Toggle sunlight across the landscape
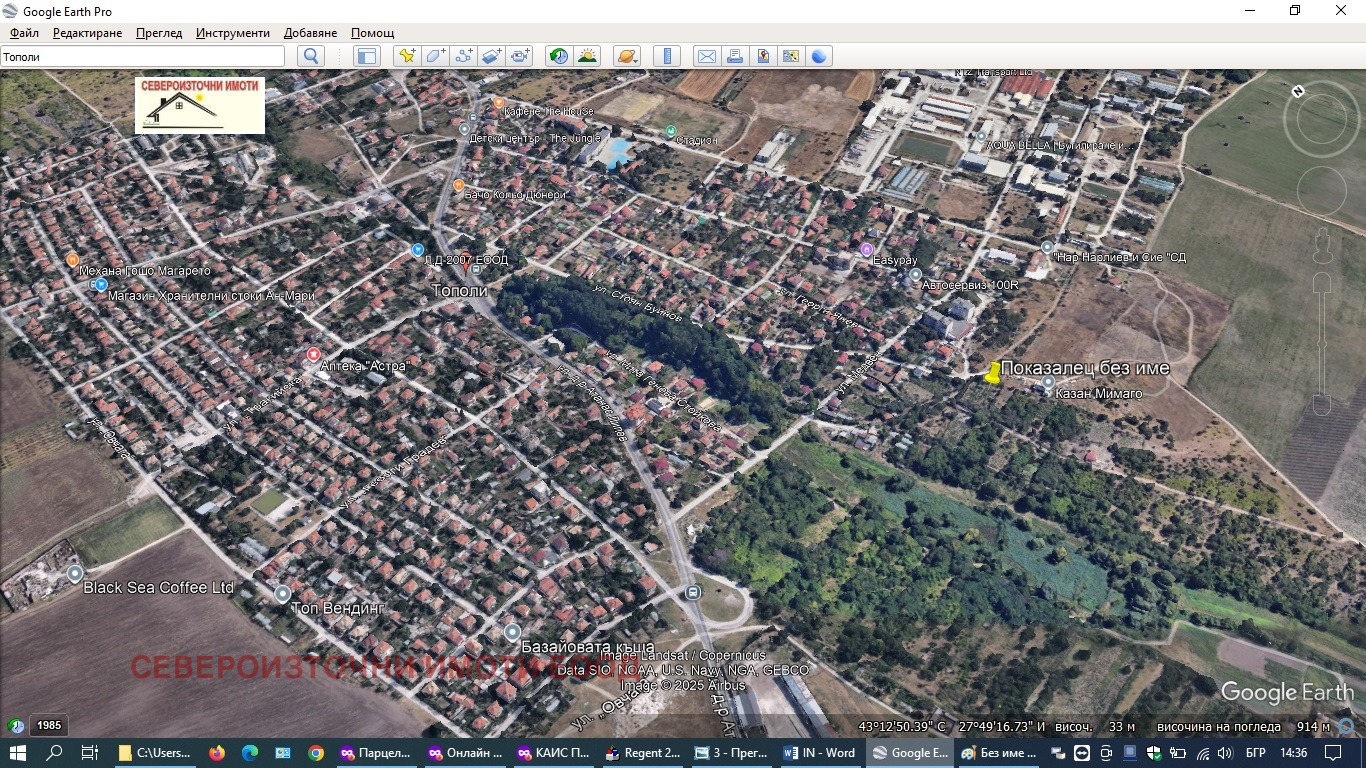The height and width of the screenshot is (768, 1366). (587, 56)
